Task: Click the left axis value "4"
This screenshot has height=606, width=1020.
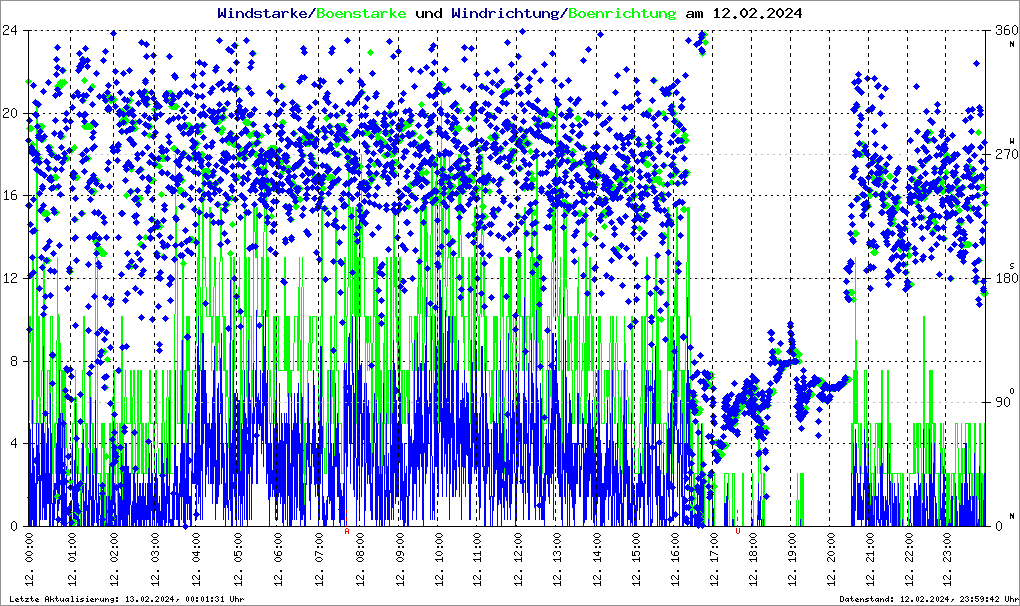Action: (x=13, y=443)
